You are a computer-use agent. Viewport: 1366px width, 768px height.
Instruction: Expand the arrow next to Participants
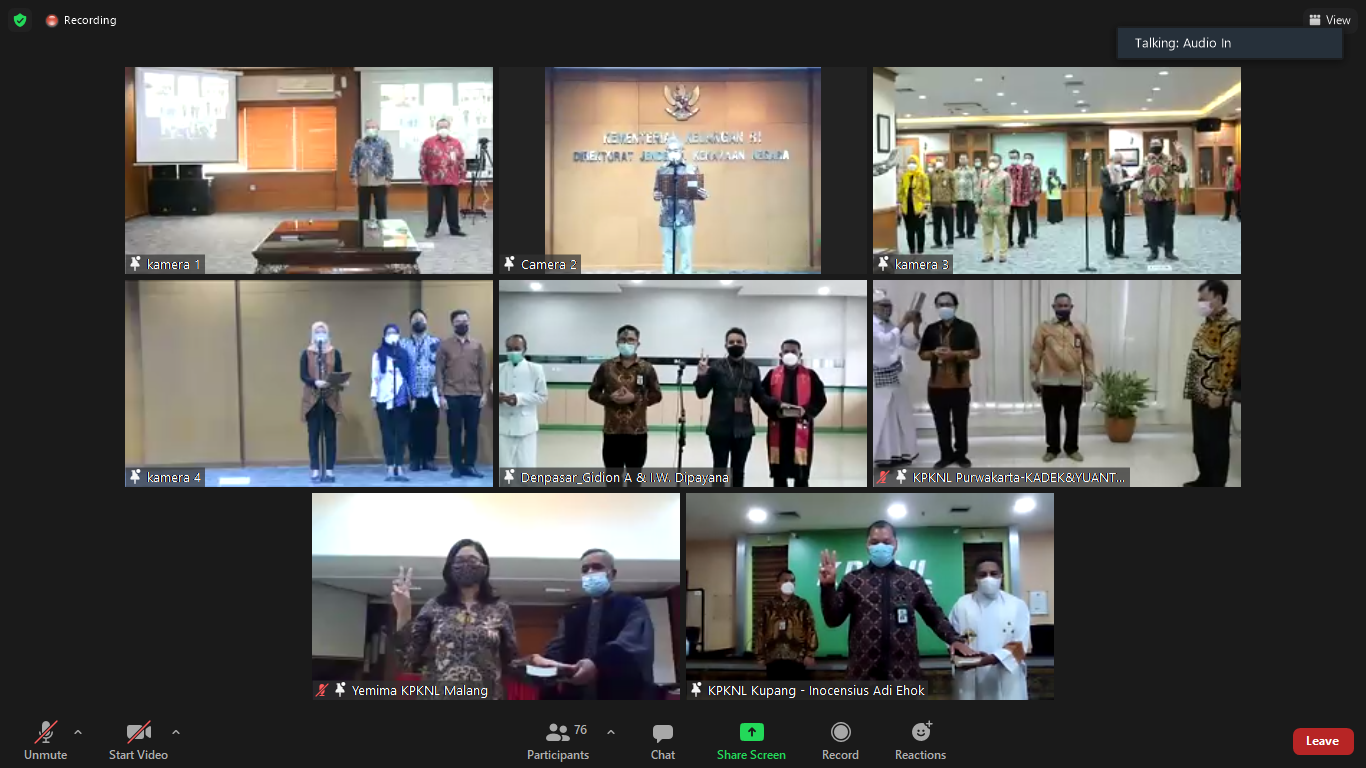(611, 732)
